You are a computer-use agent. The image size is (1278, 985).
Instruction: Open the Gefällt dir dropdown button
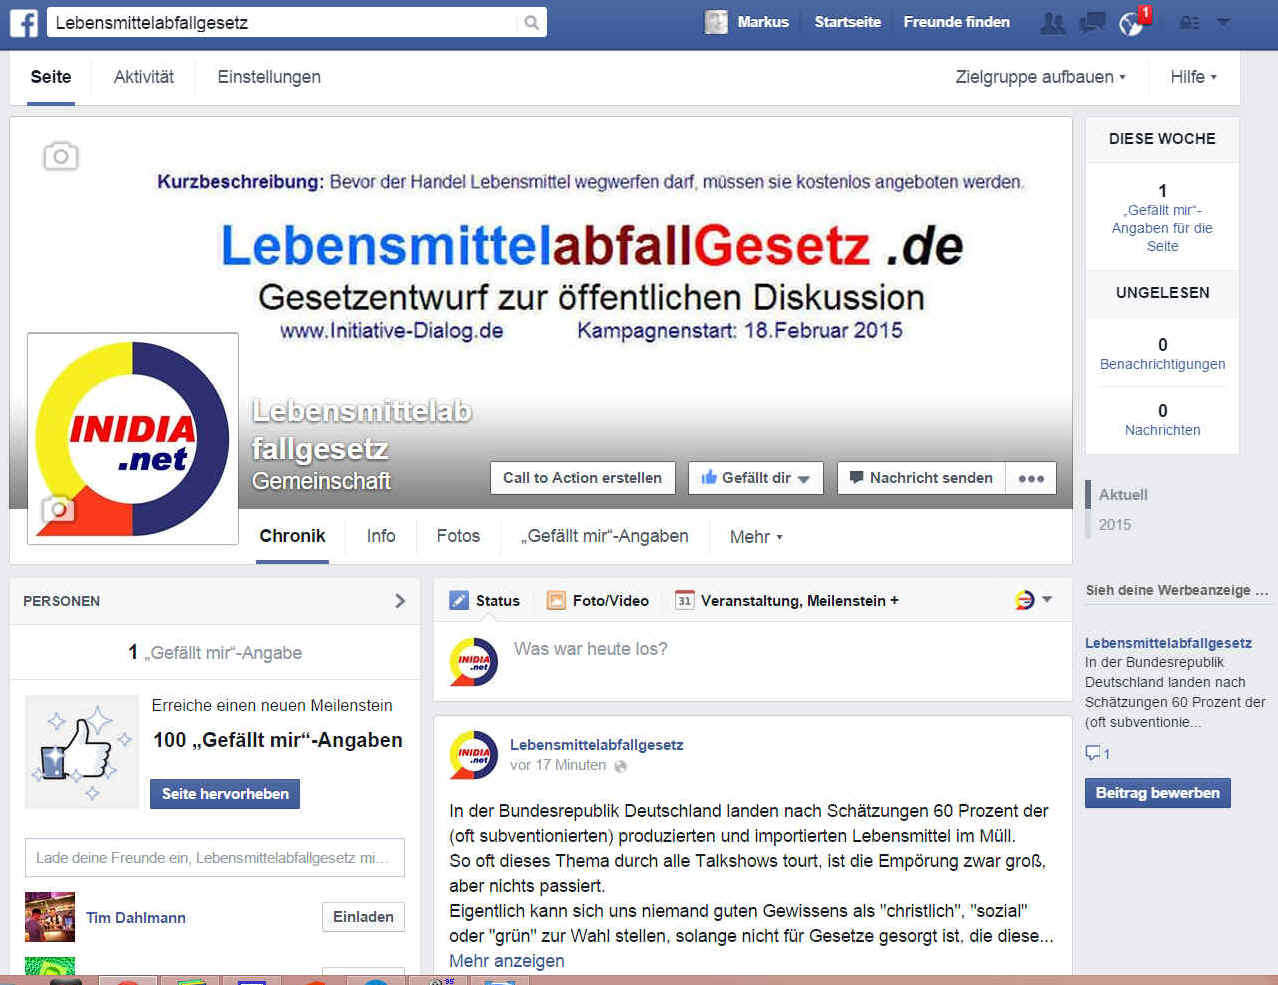tap(756, 478)
